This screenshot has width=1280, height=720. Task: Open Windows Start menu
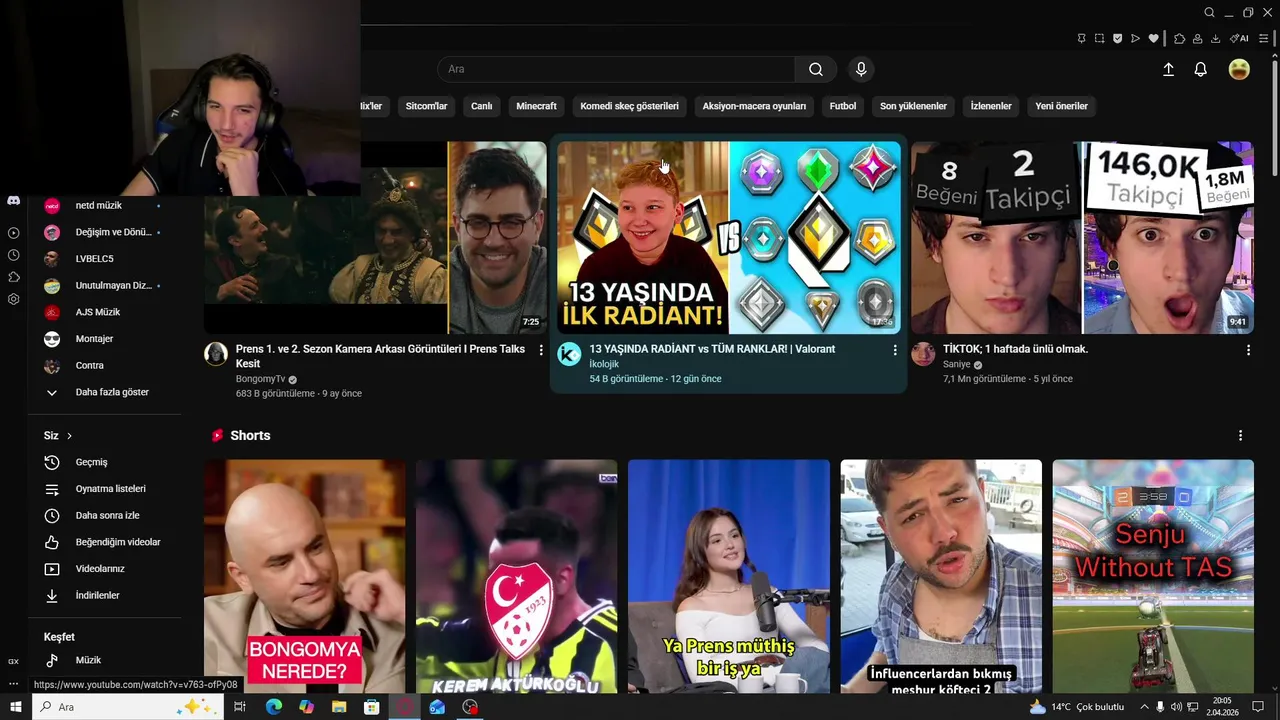(15, 707)
